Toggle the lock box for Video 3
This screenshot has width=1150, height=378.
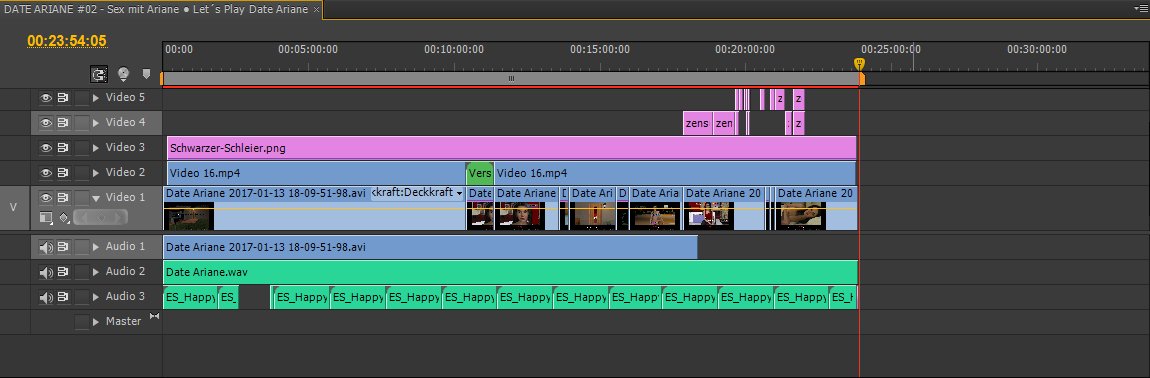(81, 148)
